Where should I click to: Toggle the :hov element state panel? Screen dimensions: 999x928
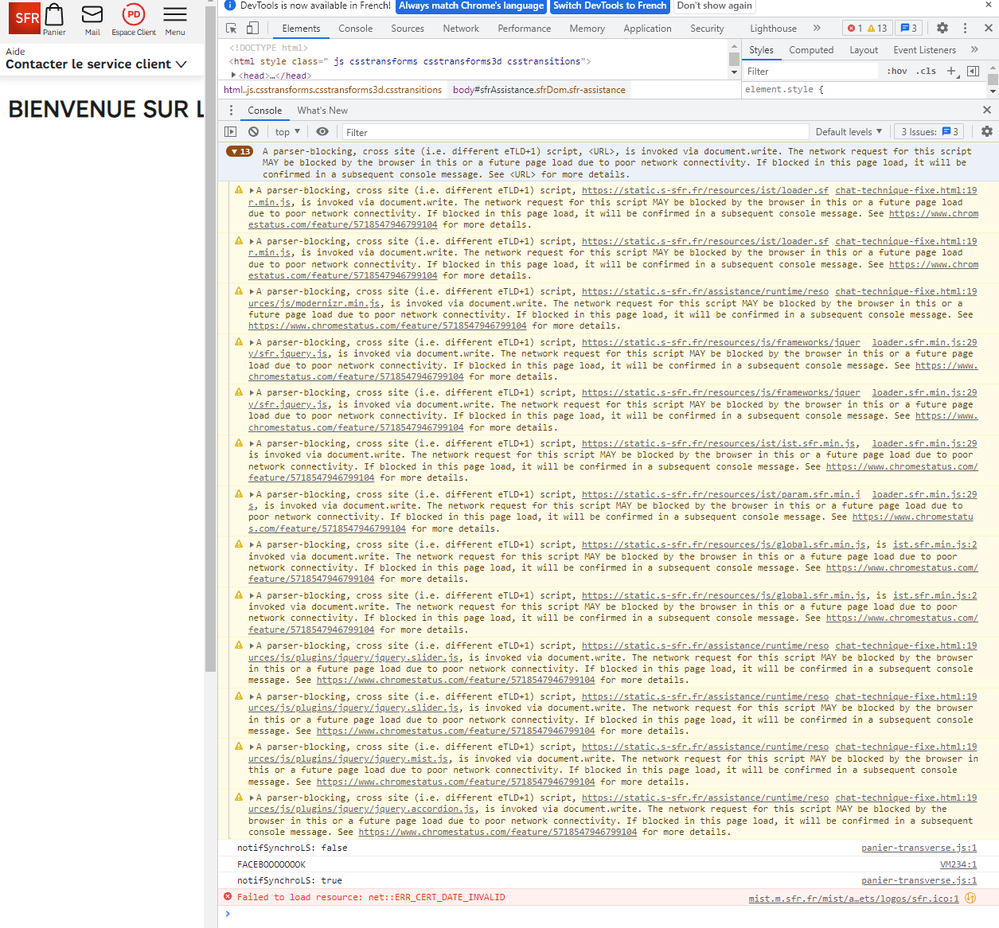click(x=896, y=71)
